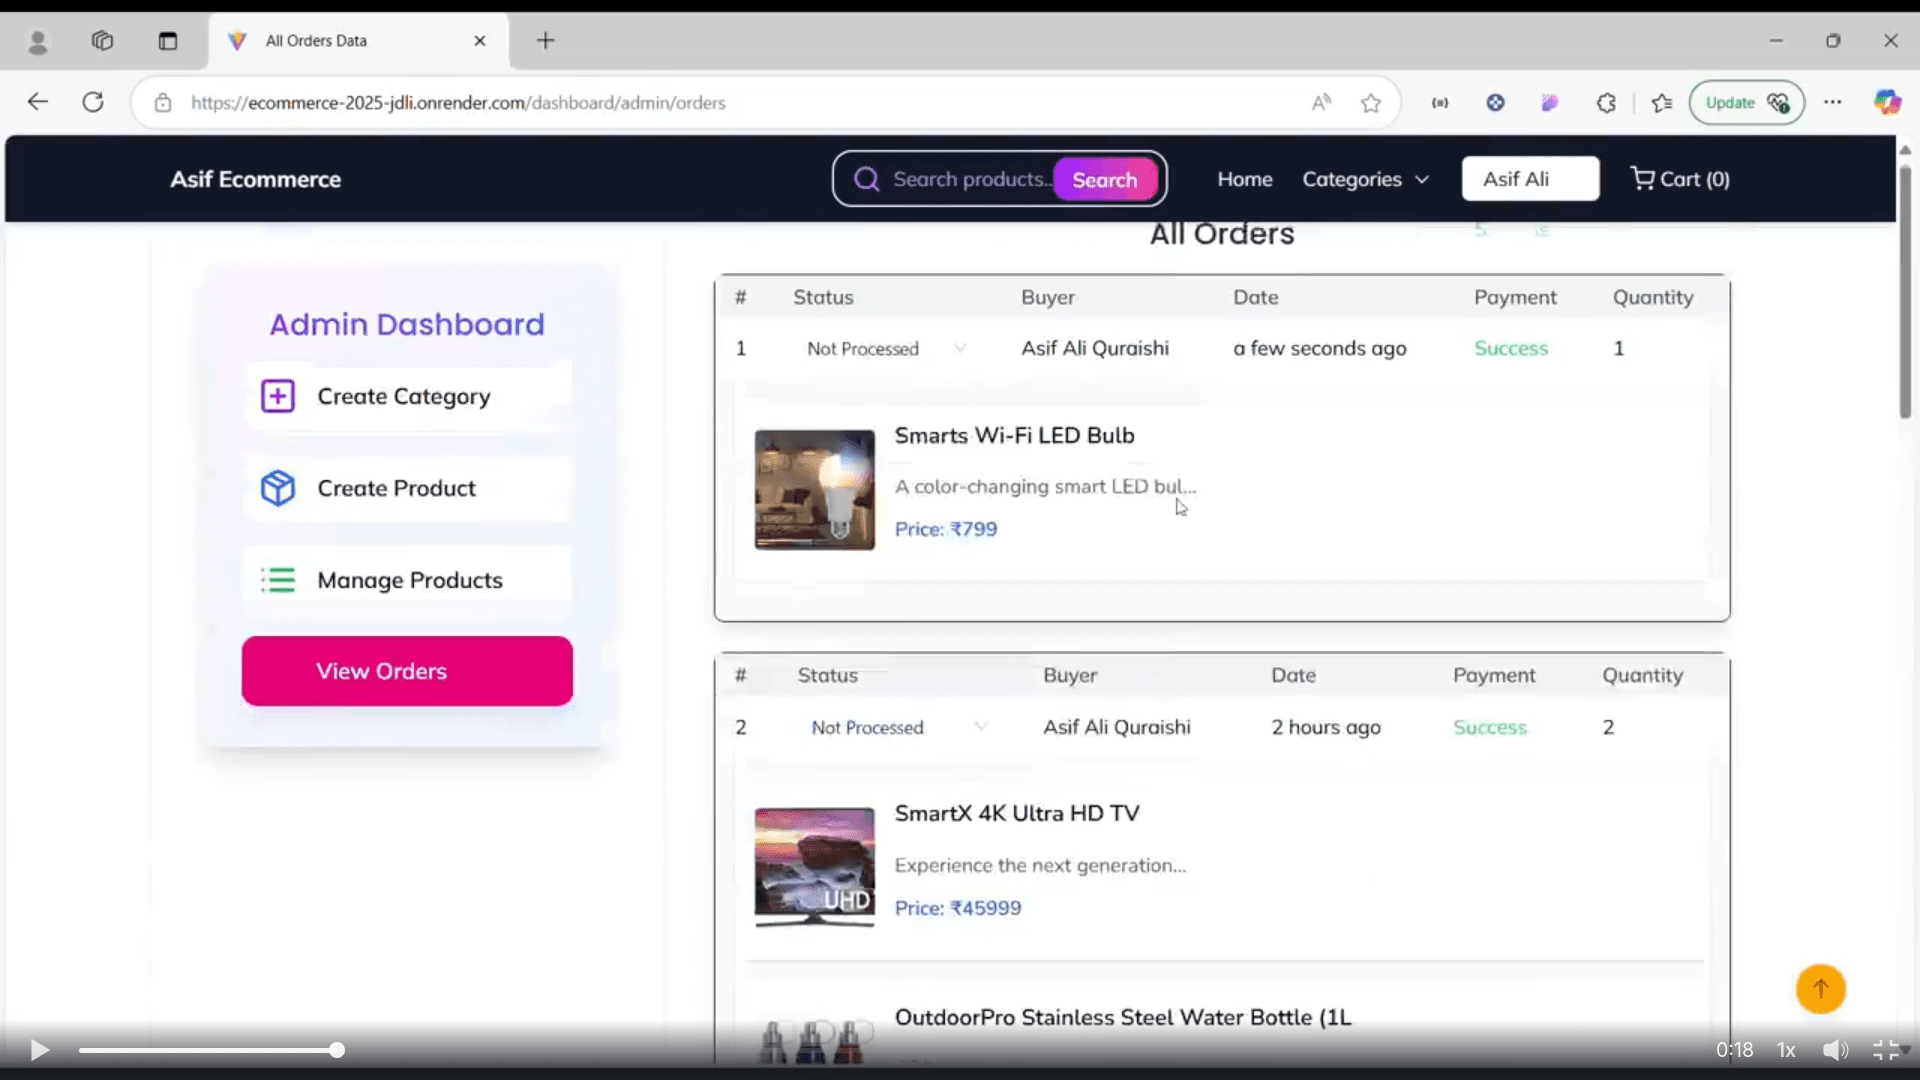The width and height of the screenshot is (1920, 1080).
Task: Open Create Category menu item
Action: click(407, 396)
